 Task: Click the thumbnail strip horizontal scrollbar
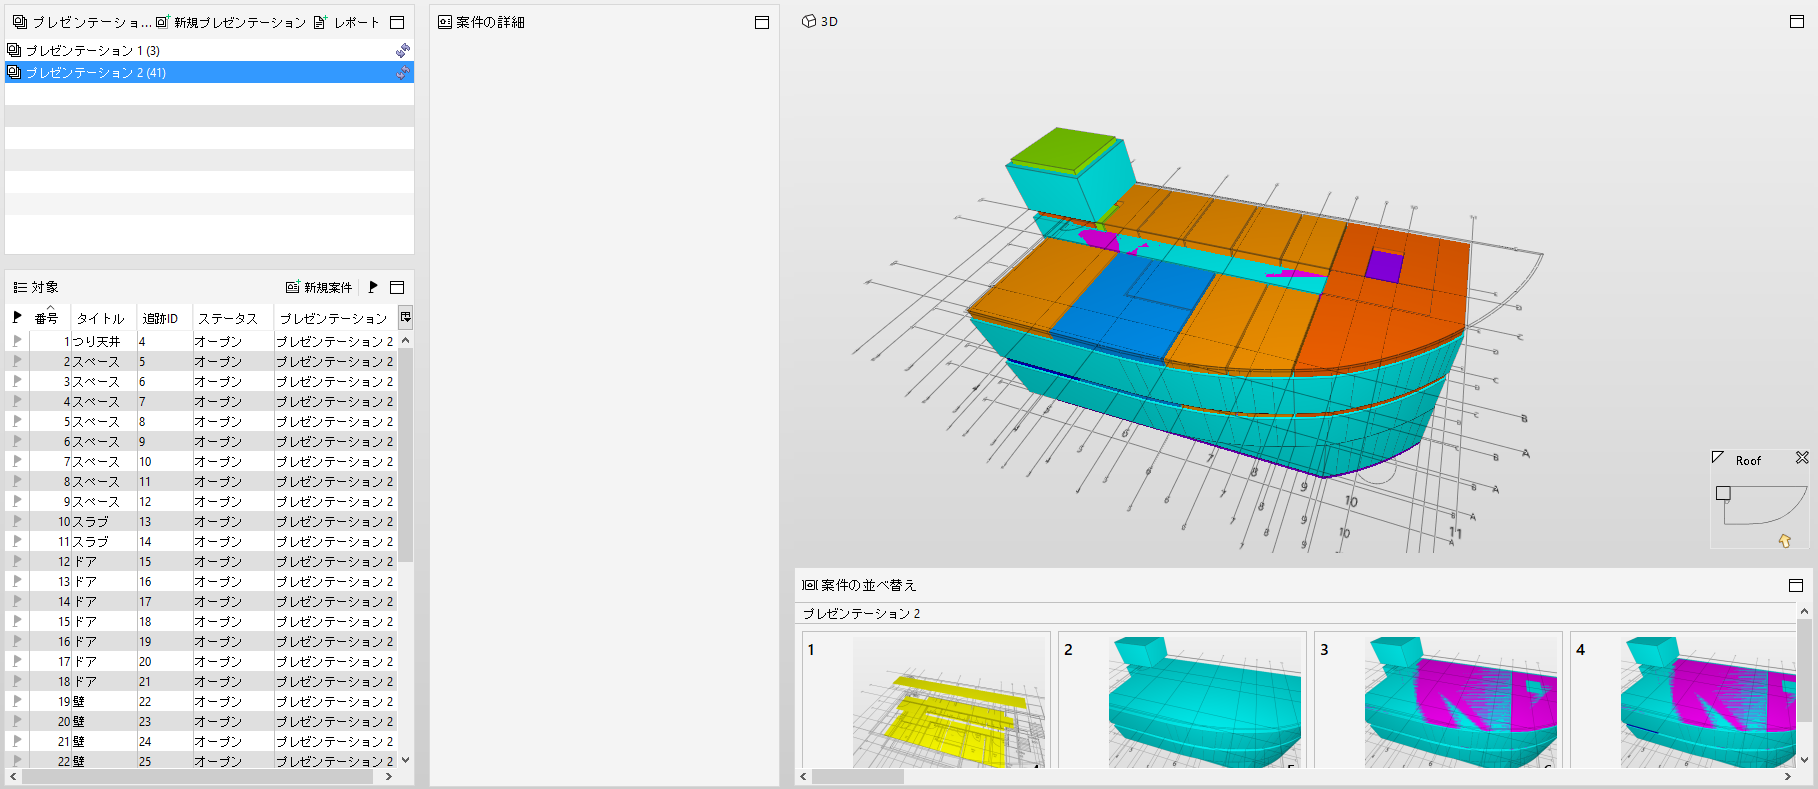tap(1295, 776)
